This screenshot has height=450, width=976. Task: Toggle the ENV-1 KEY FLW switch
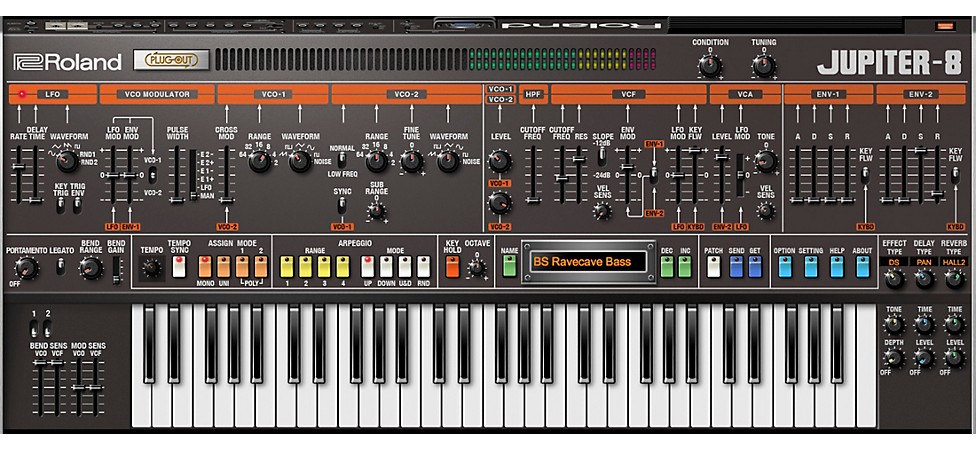click(x=865, y=176)
